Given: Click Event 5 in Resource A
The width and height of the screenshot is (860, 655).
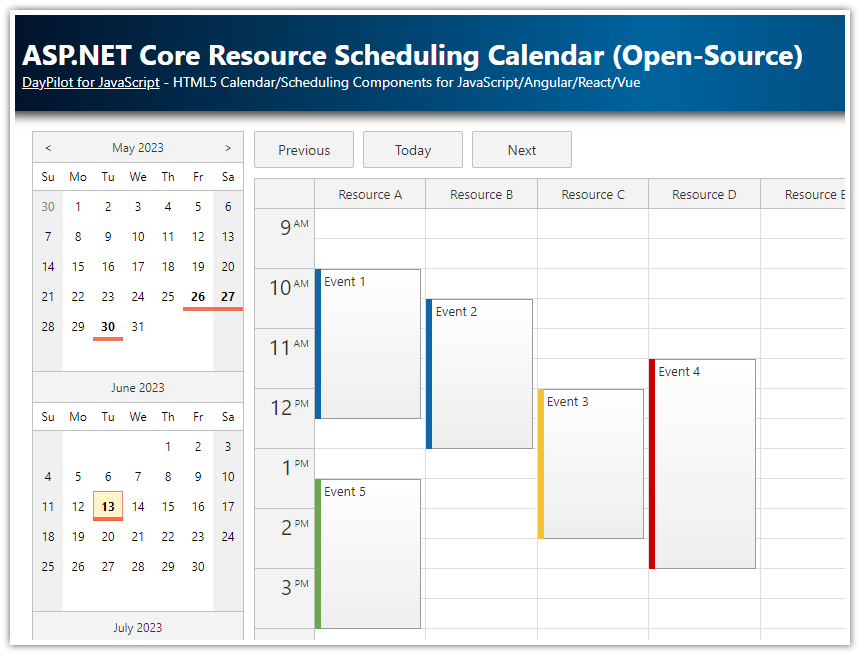Looking at the screenshot, I should [370, 554].
